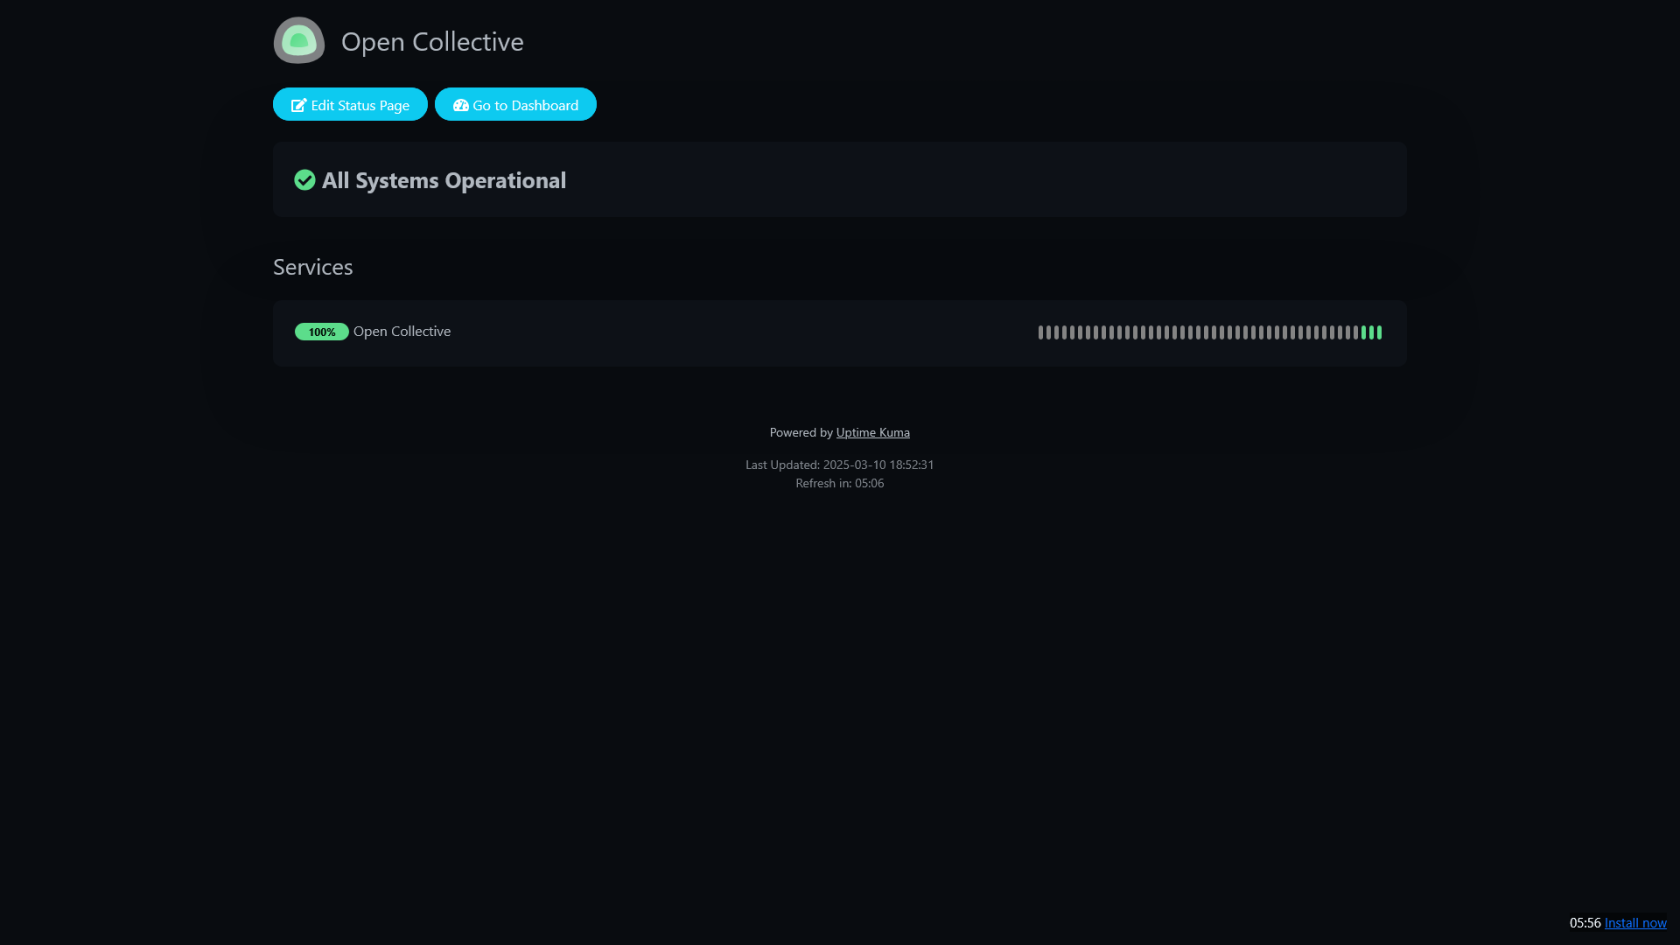The image size is (1680, 945).
Task: Go to Dashboard
Action: pyautogui.click(x=515, y=105)
